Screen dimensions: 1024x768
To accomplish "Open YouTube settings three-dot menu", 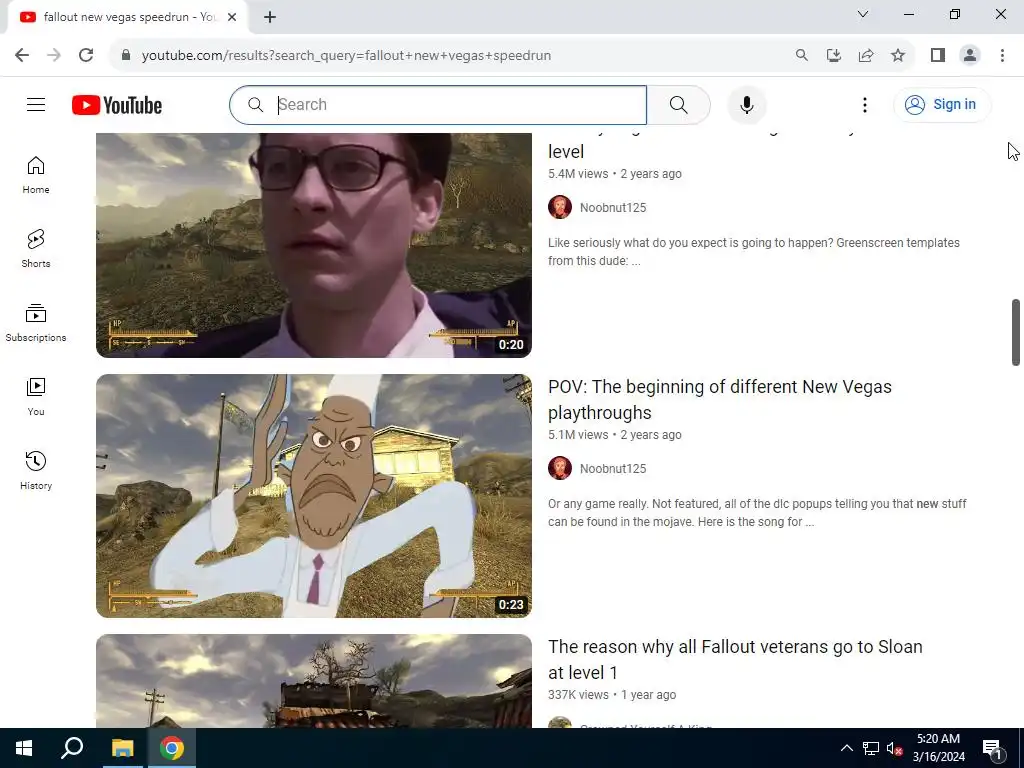I will click(x=865, y=104).
